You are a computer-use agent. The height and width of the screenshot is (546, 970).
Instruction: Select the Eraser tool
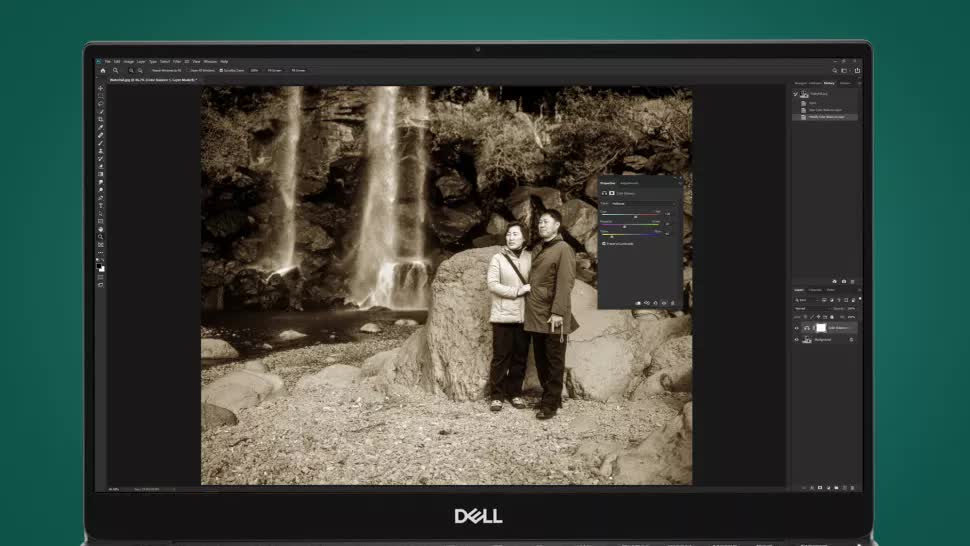coord(101,166)
